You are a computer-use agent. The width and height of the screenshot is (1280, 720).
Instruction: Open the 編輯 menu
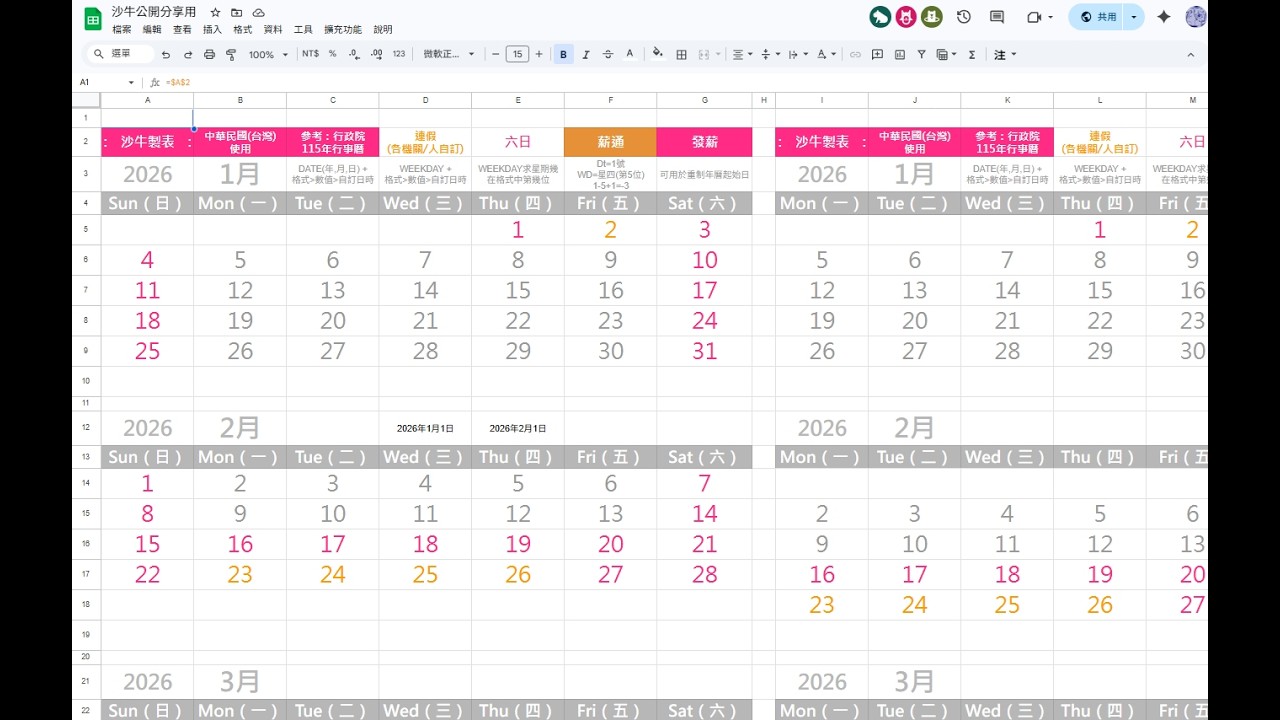click(x=152, y=30)
